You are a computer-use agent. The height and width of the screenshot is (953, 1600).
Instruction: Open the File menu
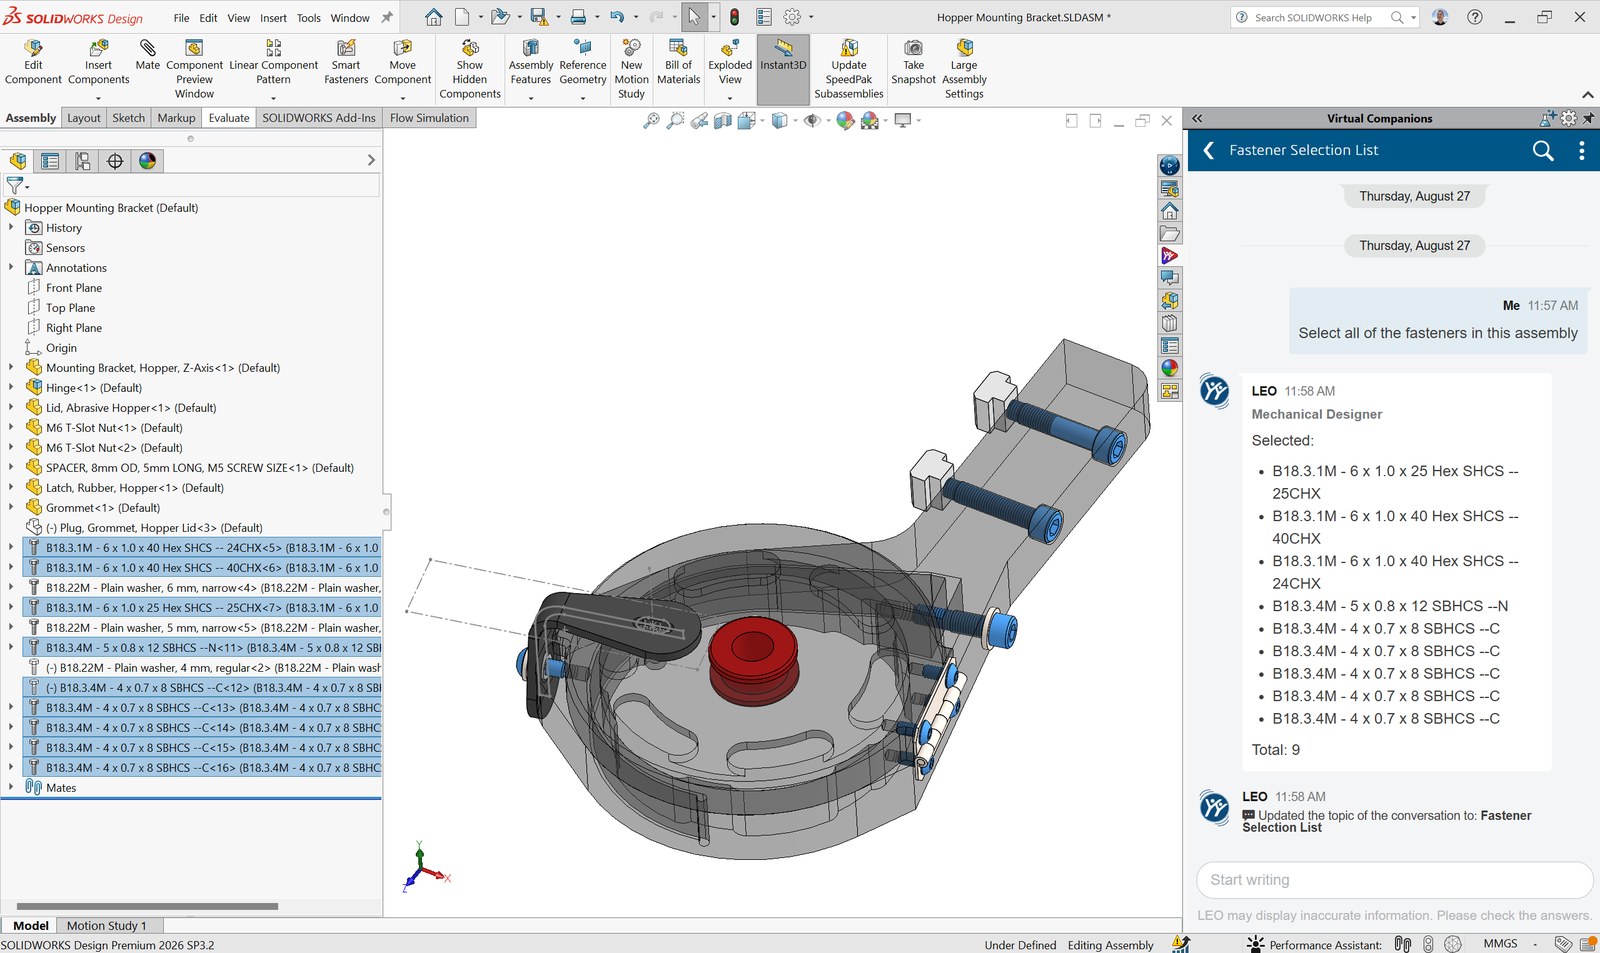click(x=181, y=18)
